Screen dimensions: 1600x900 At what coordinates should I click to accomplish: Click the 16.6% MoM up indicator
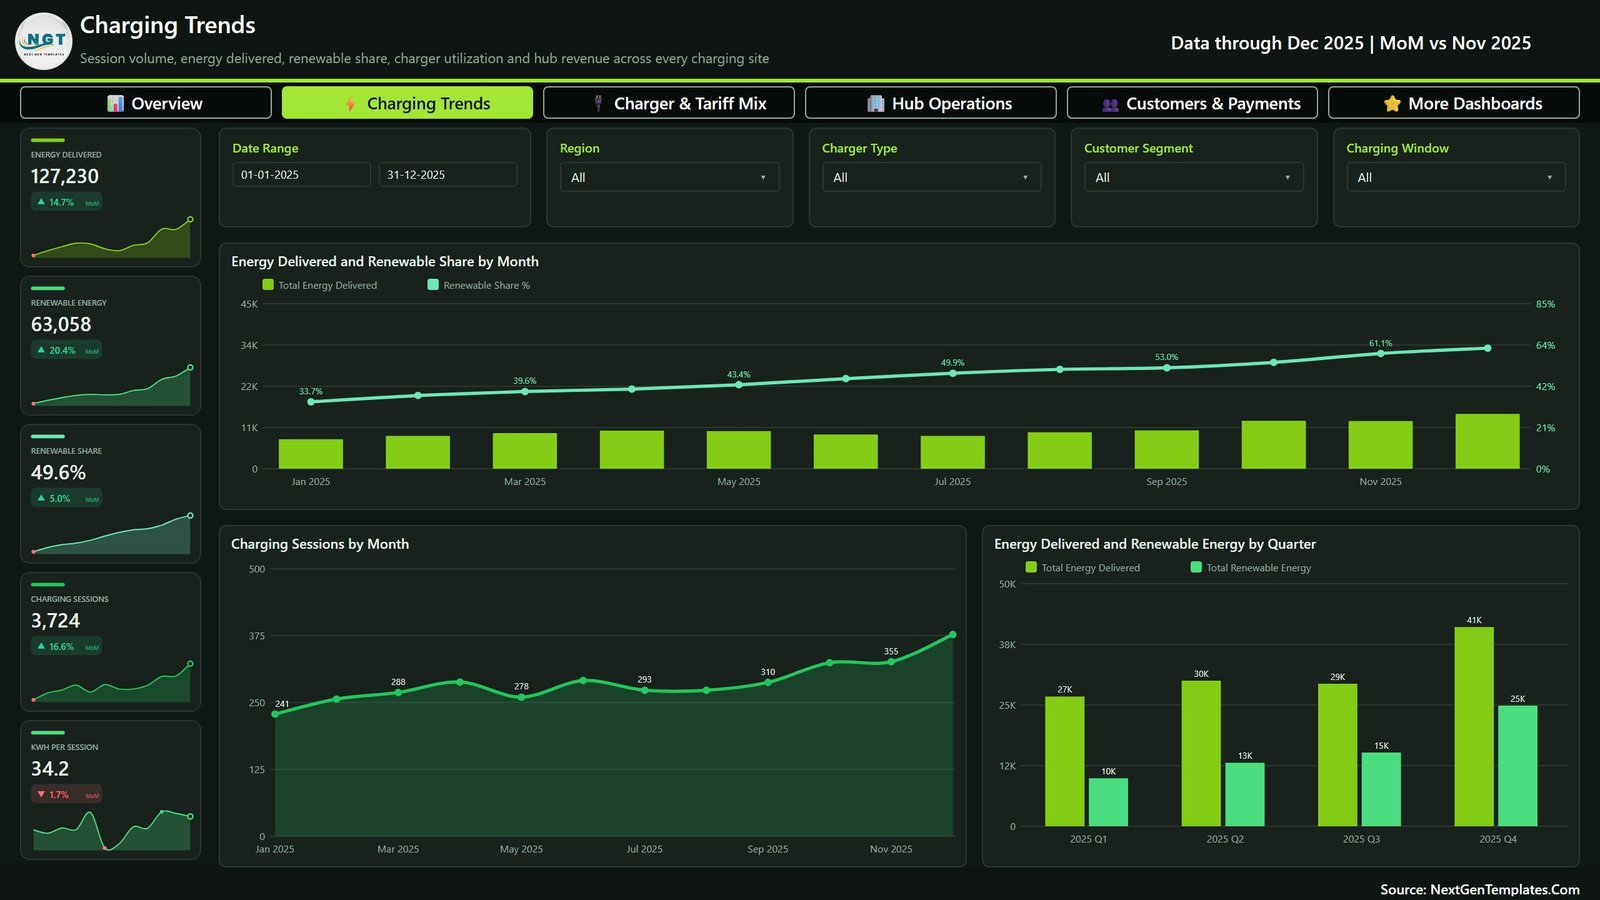click(66, 647)
